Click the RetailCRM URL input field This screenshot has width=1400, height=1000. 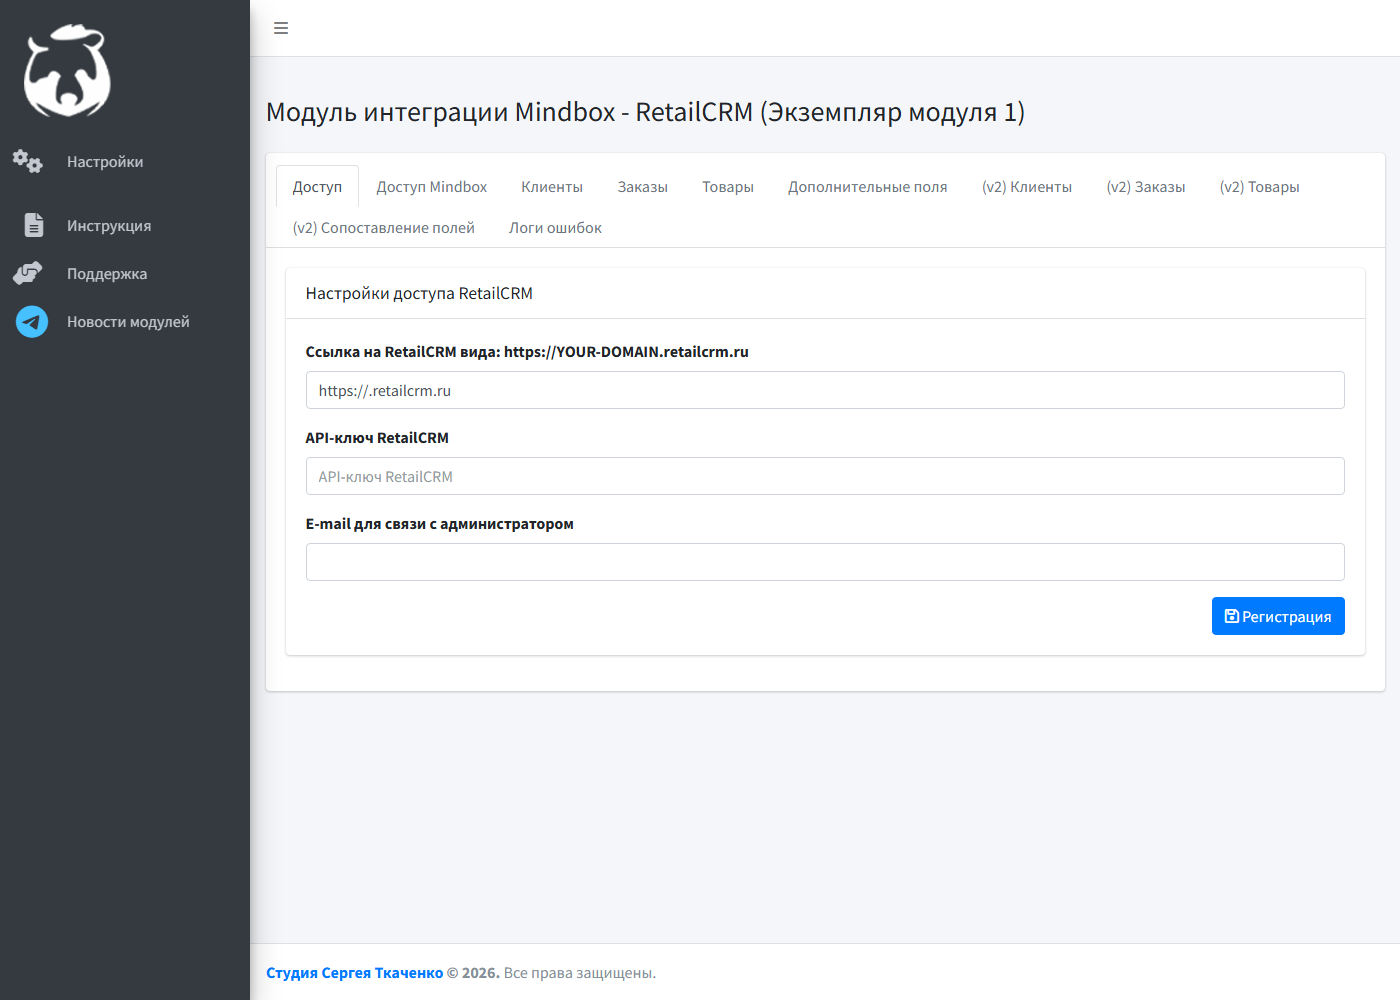pos(825,390)
